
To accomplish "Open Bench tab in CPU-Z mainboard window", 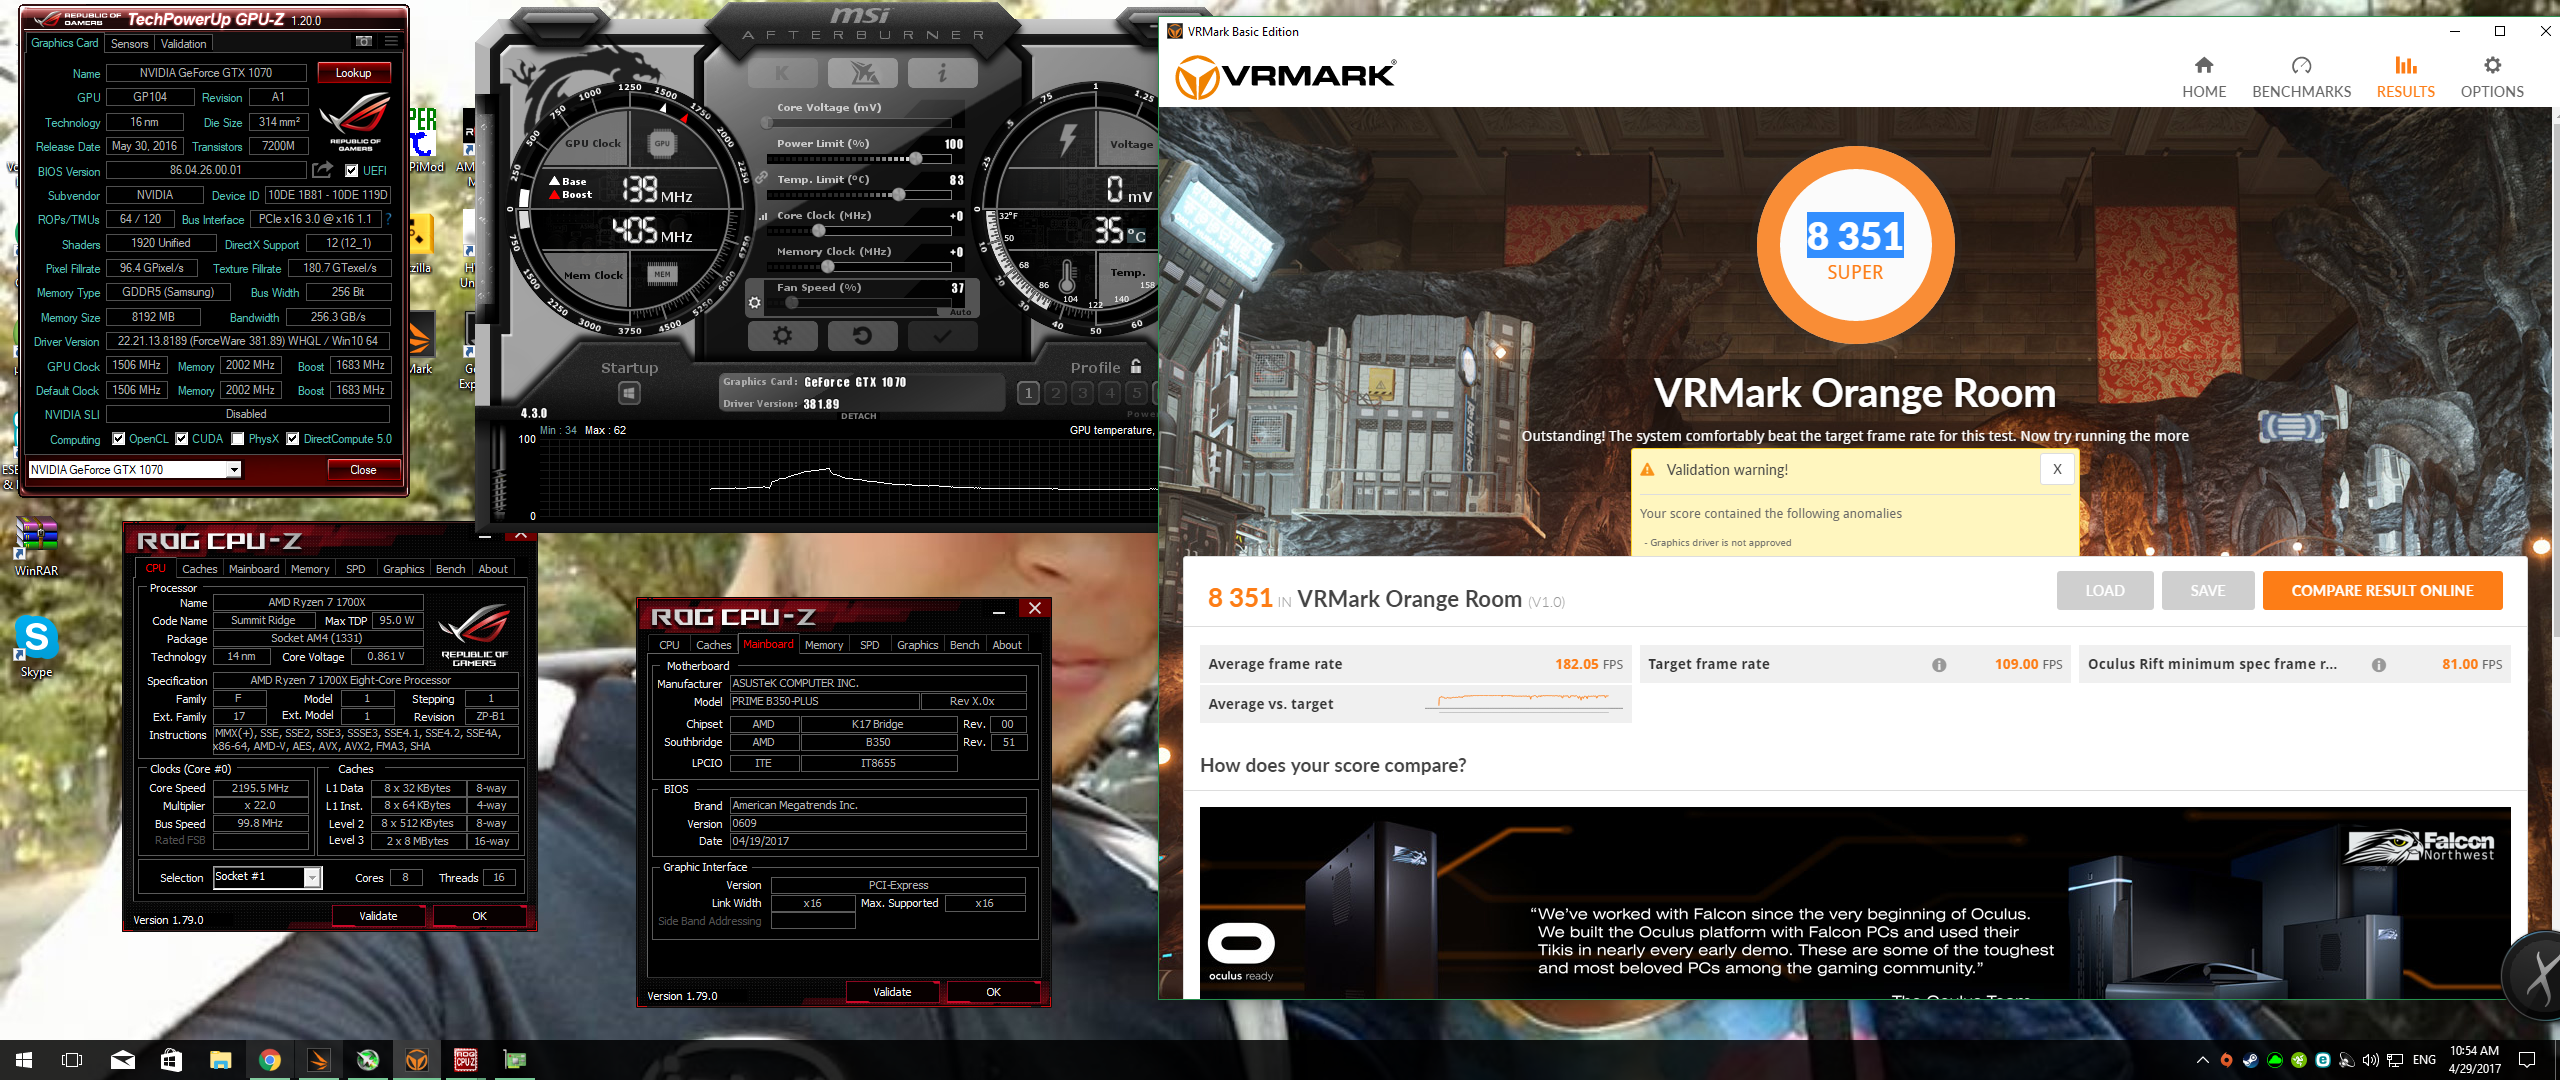I will click(x=964, y=646).
